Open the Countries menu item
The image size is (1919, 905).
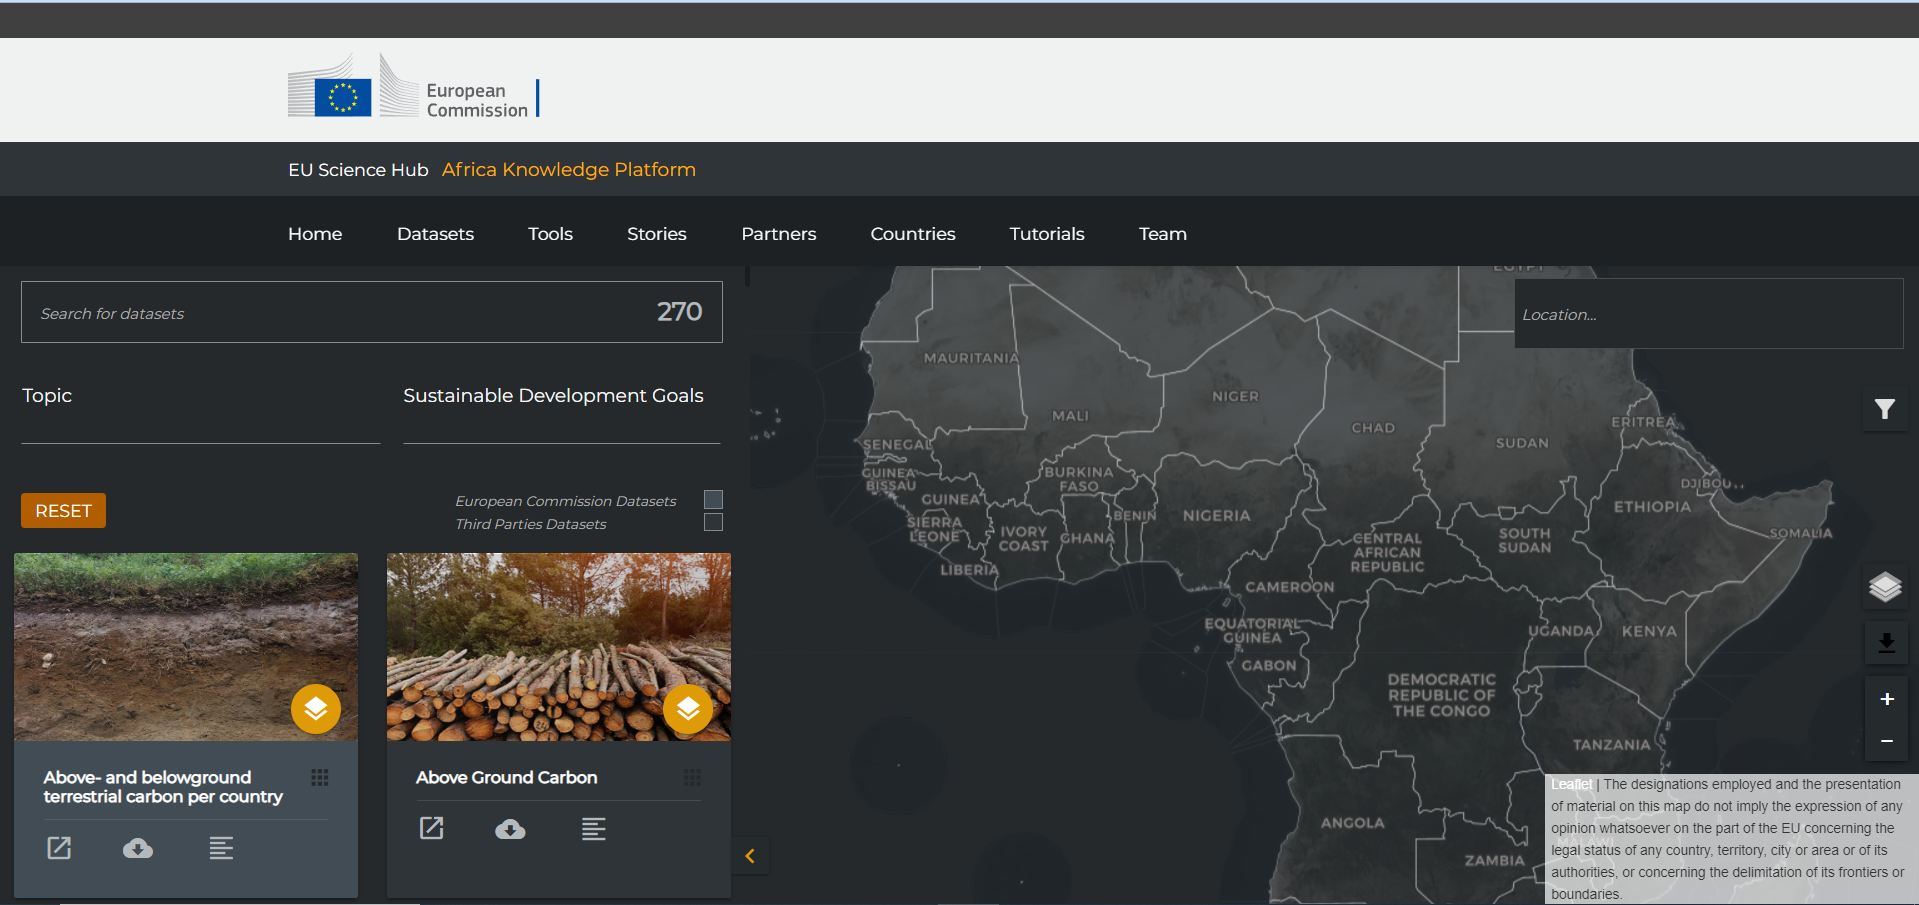pyautogui.click(x=912, y=233)
